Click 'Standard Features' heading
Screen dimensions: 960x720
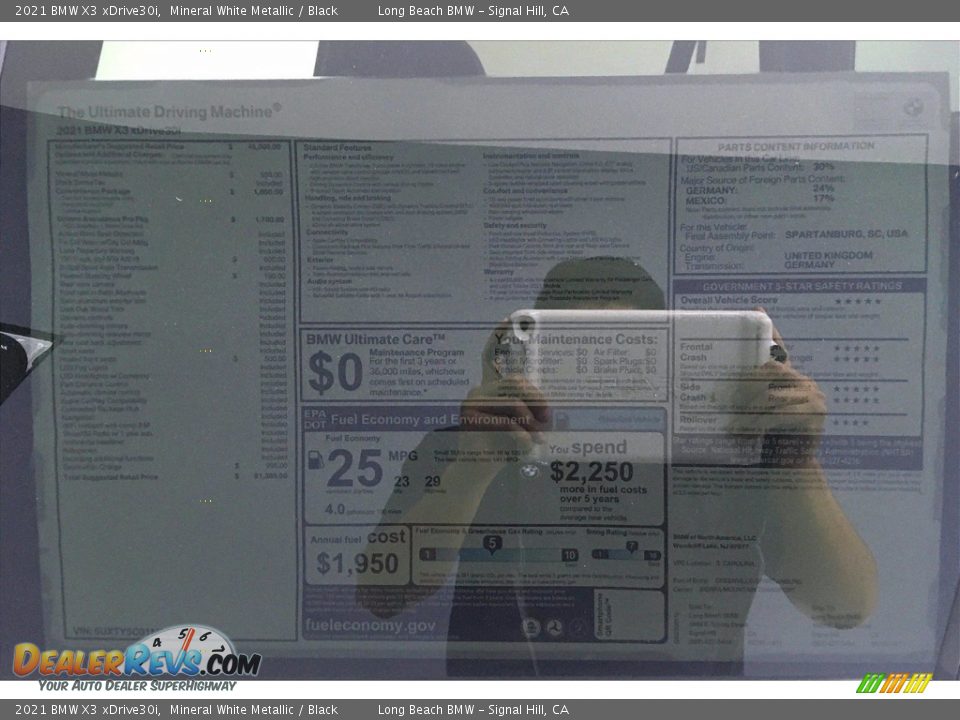click(337, 148)
